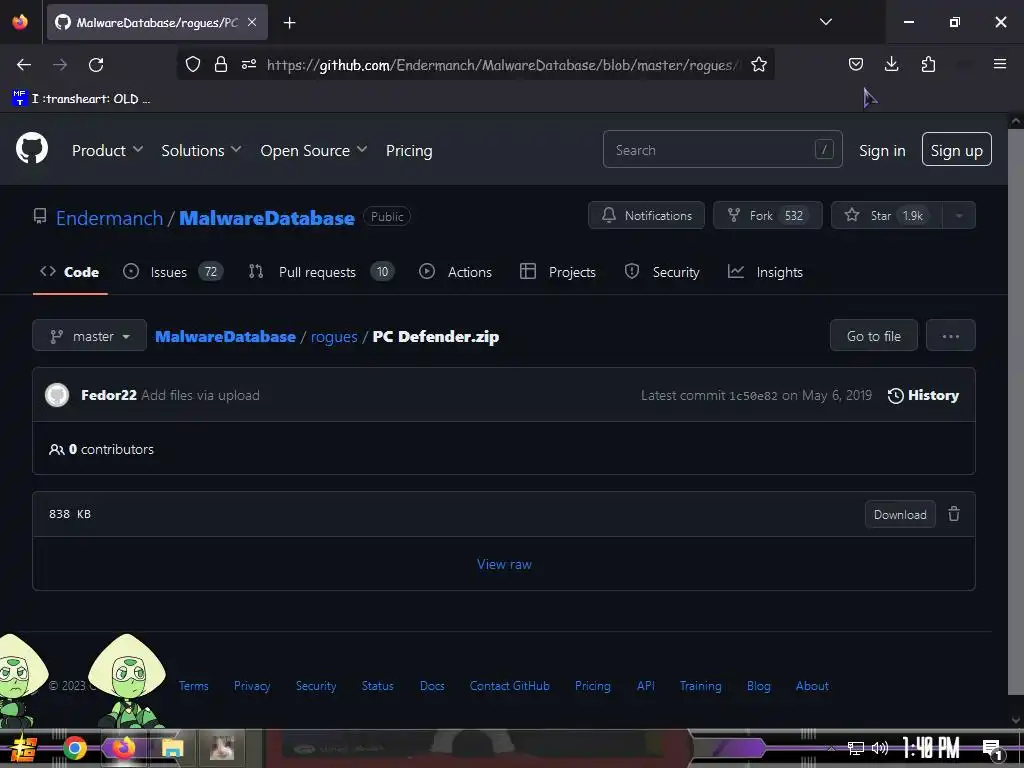Go back with the browser back arrow
The width and height of the screenshot is (1024, 768).
click(24, 65)
